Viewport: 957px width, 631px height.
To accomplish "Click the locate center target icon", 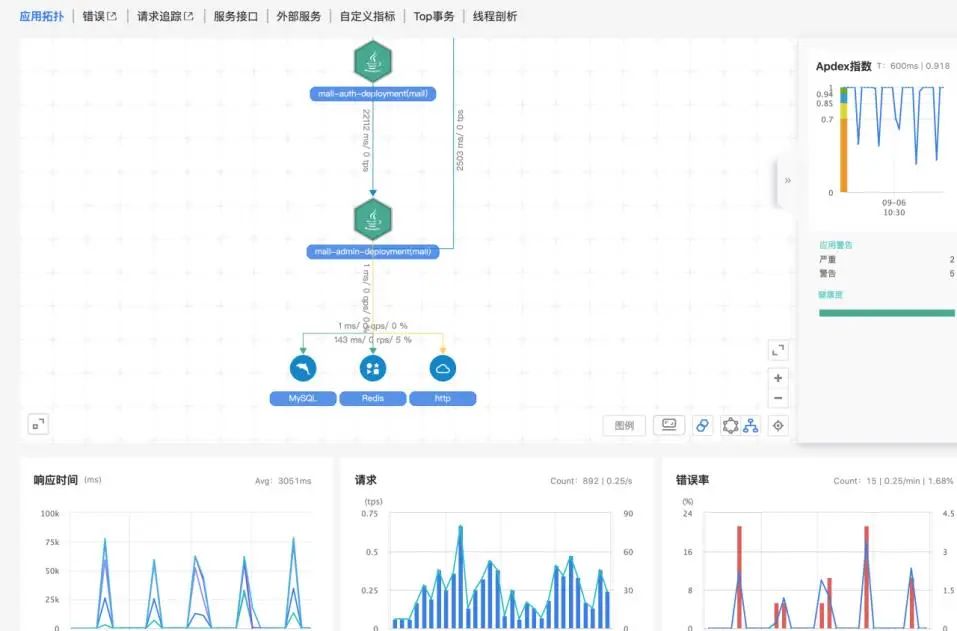I will [x=778, y=426].
